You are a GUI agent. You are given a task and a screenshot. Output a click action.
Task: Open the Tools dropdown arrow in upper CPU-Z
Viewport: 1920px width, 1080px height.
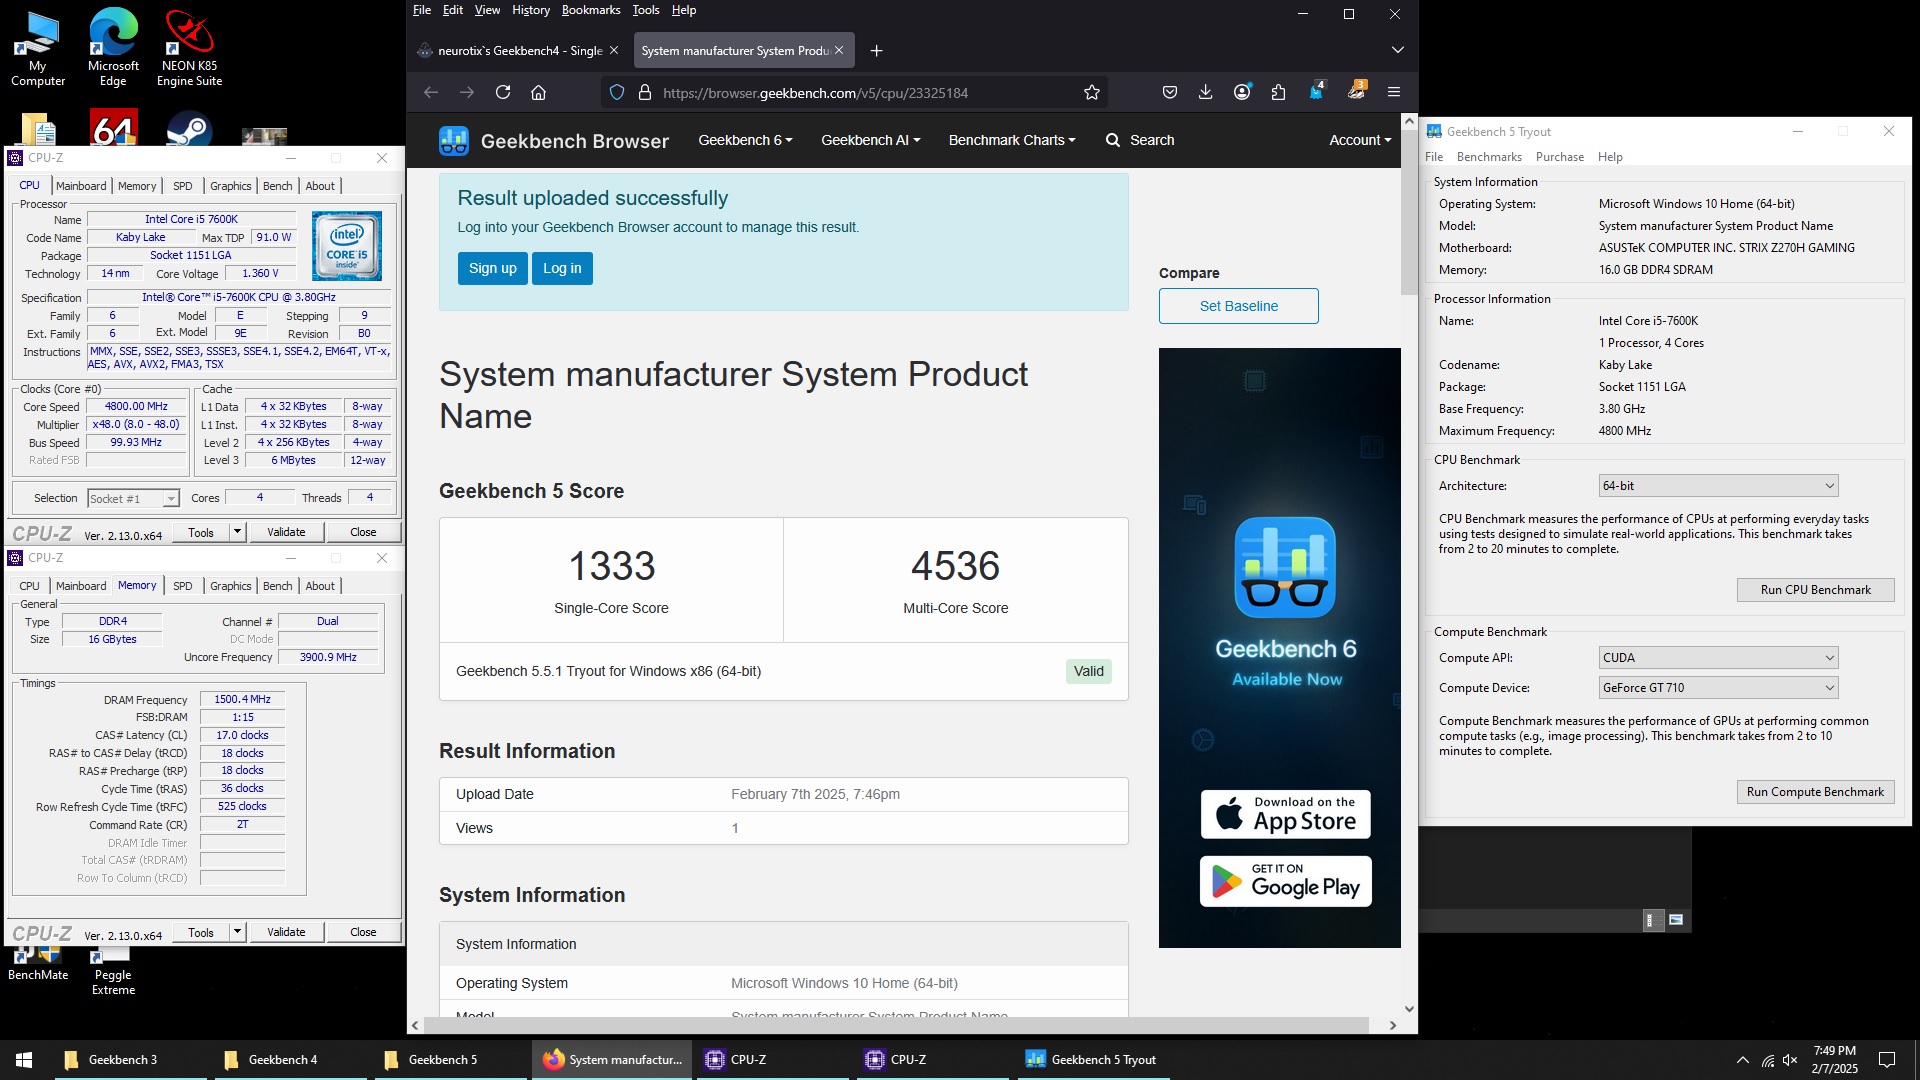pos(237,532)
